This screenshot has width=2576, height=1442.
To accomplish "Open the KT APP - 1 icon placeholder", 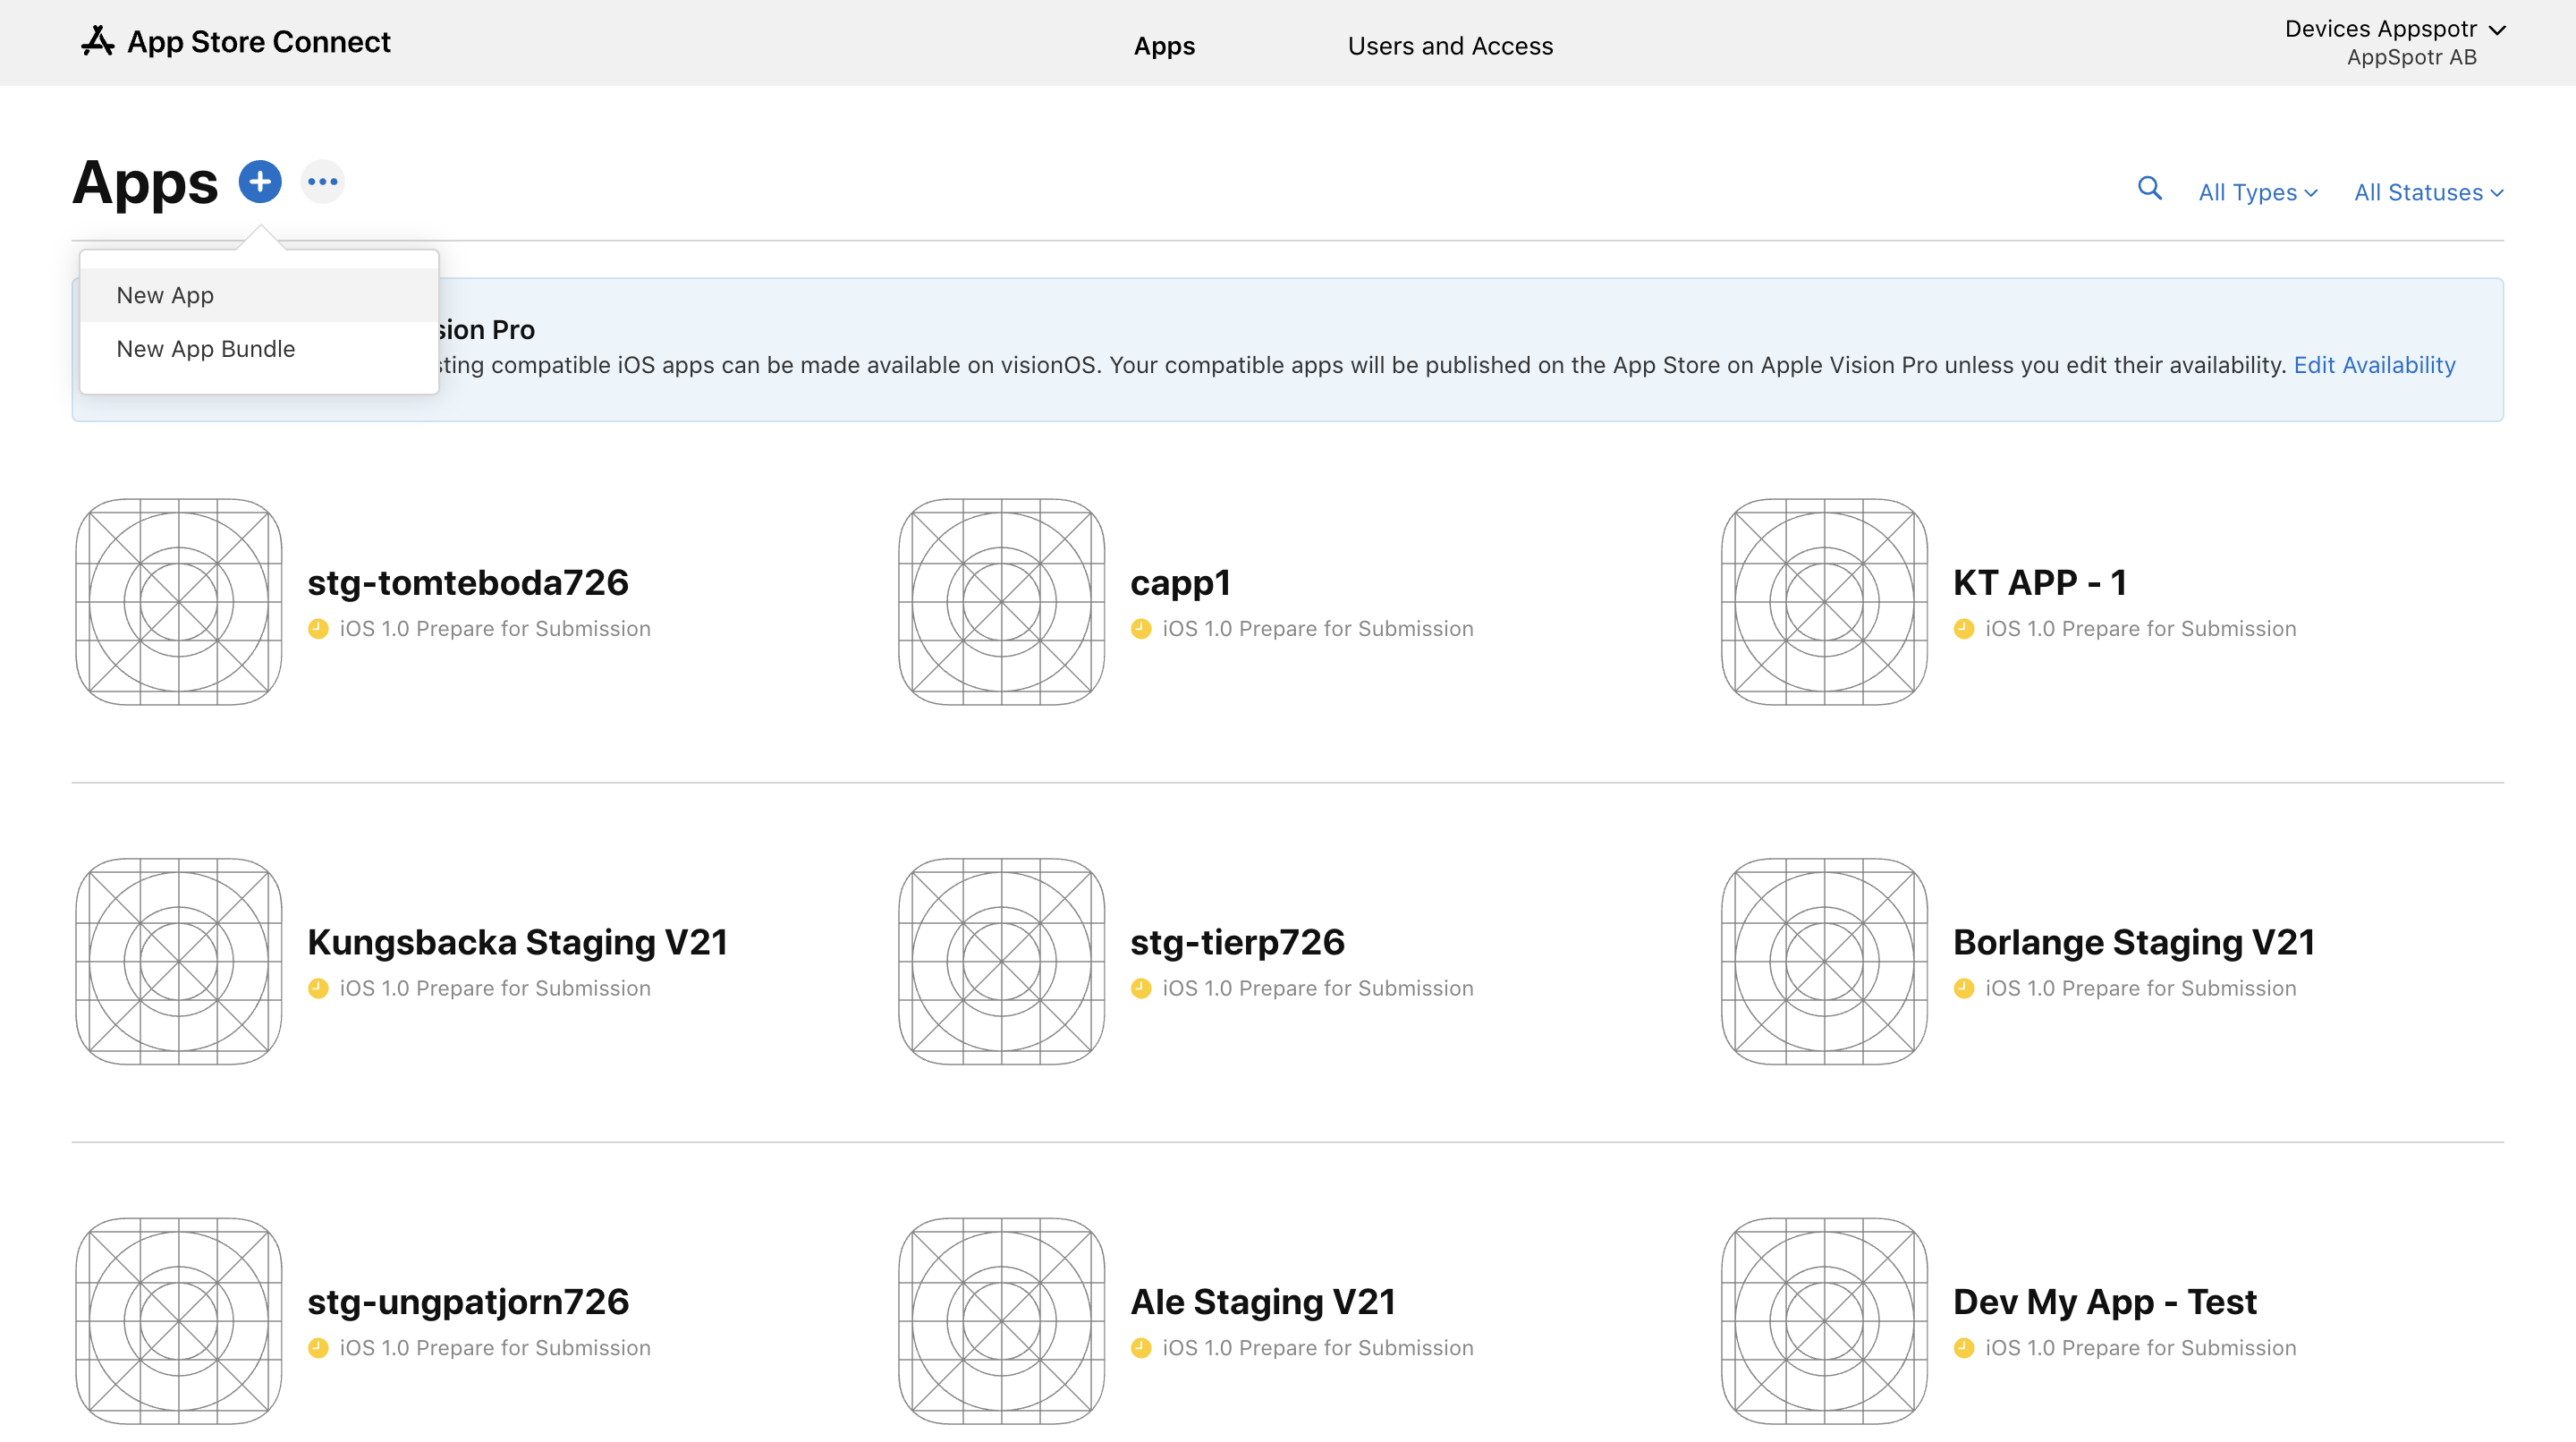I will pos(1824,602).
